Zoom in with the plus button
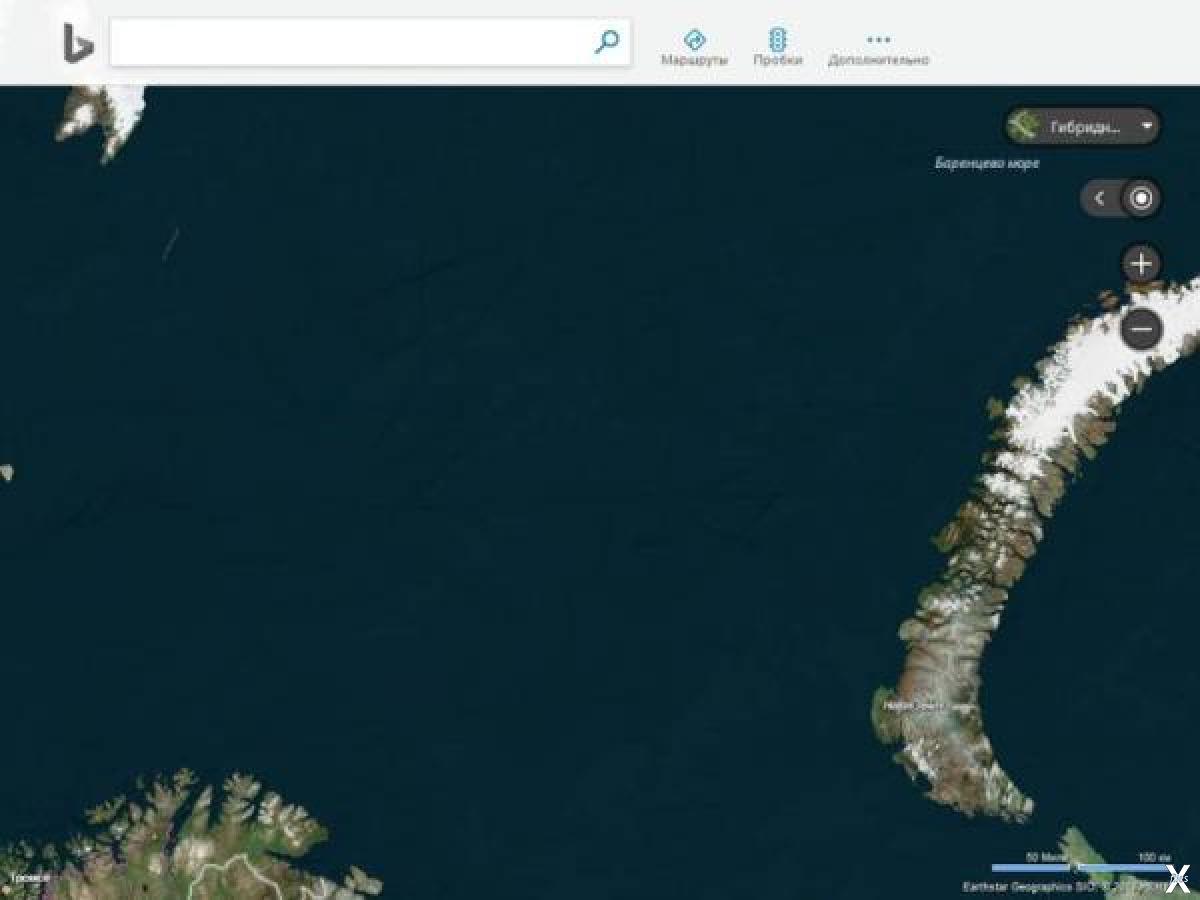 (1141, 264)
